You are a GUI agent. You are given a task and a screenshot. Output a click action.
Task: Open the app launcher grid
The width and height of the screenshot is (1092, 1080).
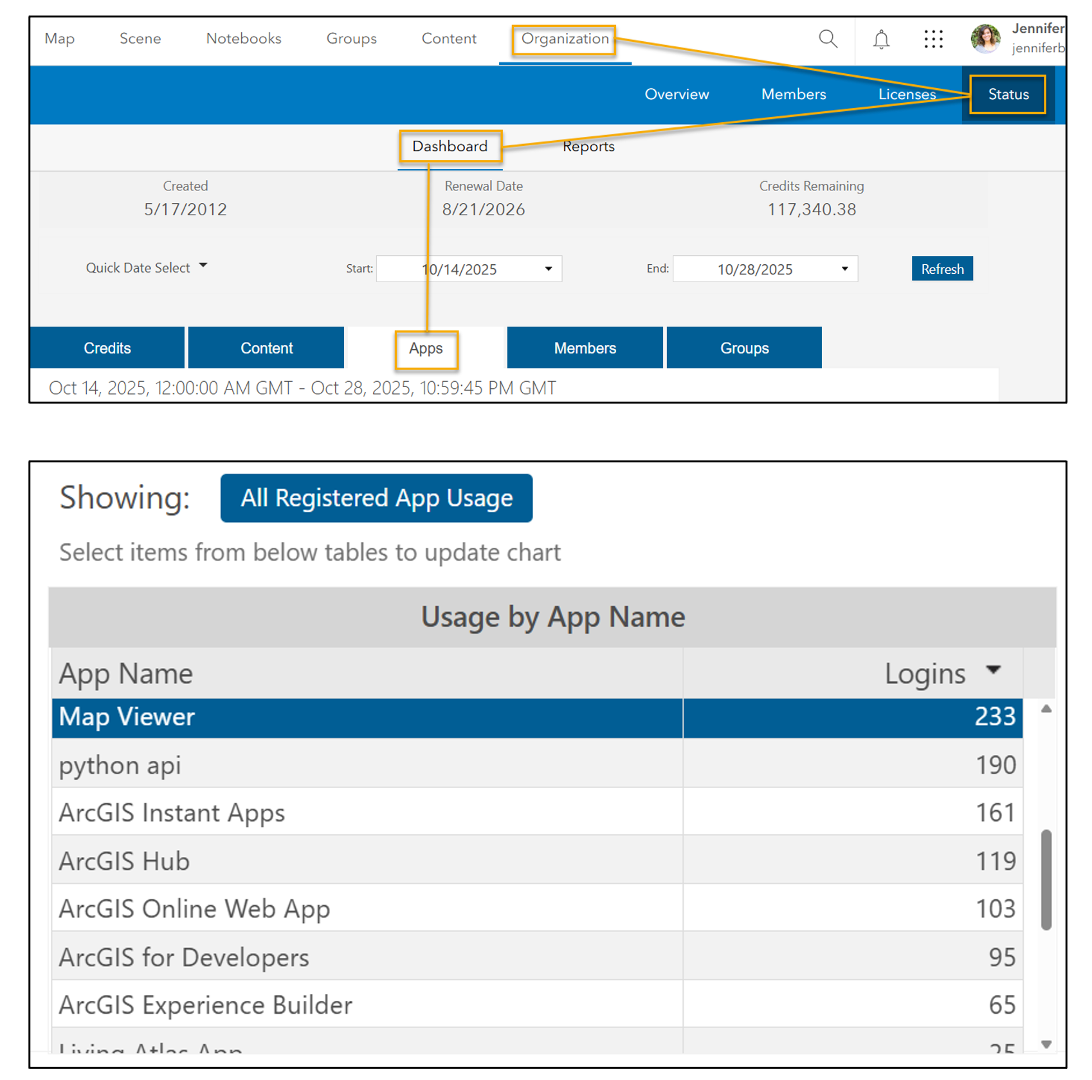[934, 39]
